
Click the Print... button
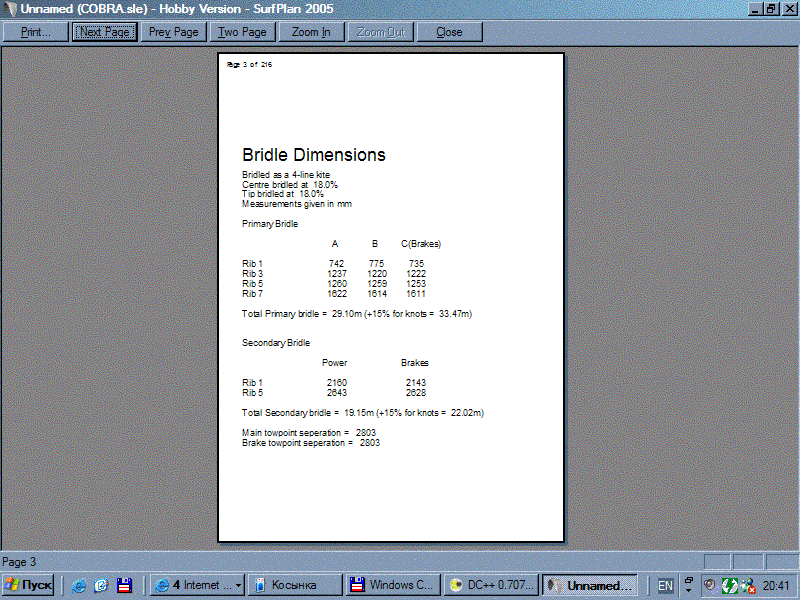(x=36, y=32)
